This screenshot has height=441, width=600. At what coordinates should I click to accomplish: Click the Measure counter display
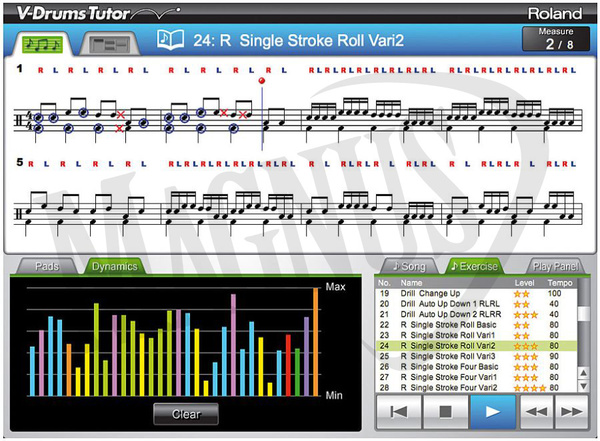558,39
